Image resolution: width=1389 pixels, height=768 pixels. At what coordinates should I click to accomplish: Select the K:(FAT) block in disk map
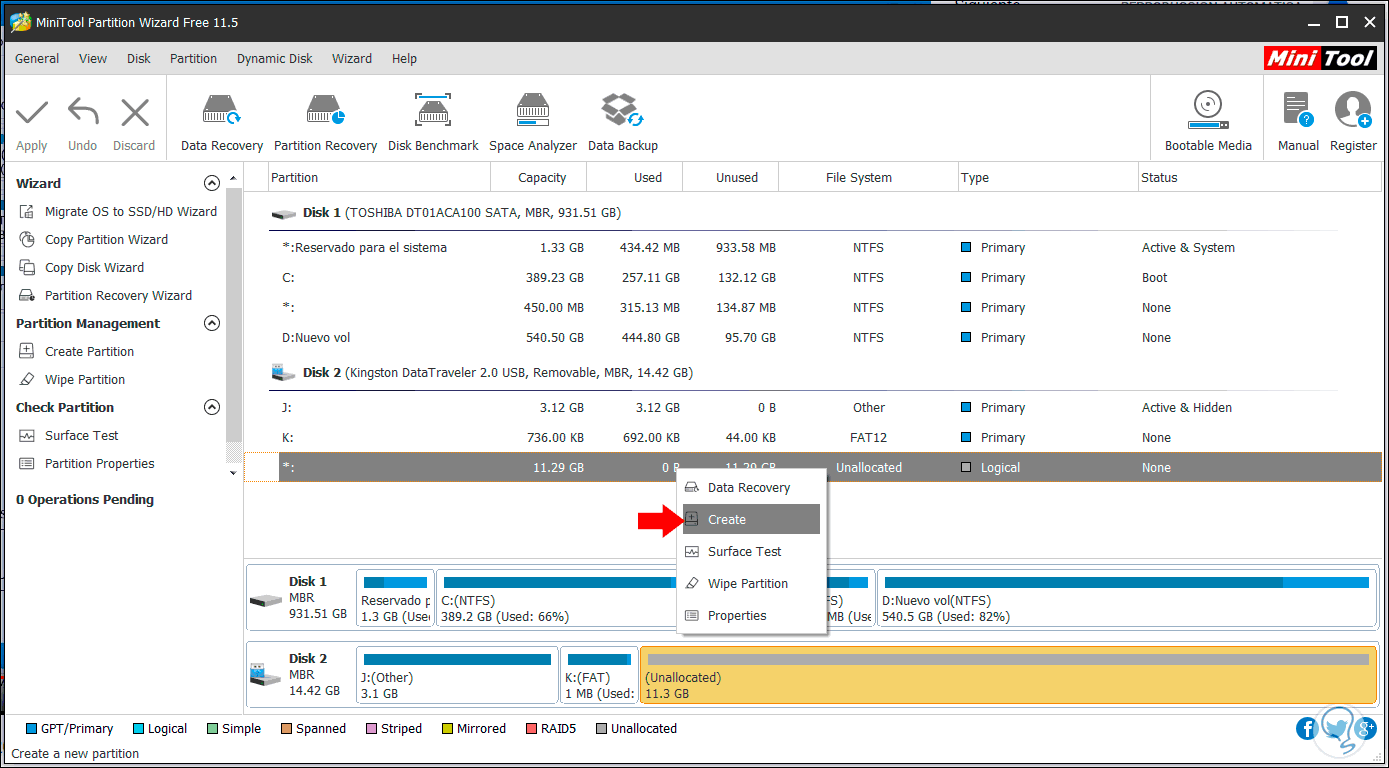pyautogui.click(x=599, y=675)
